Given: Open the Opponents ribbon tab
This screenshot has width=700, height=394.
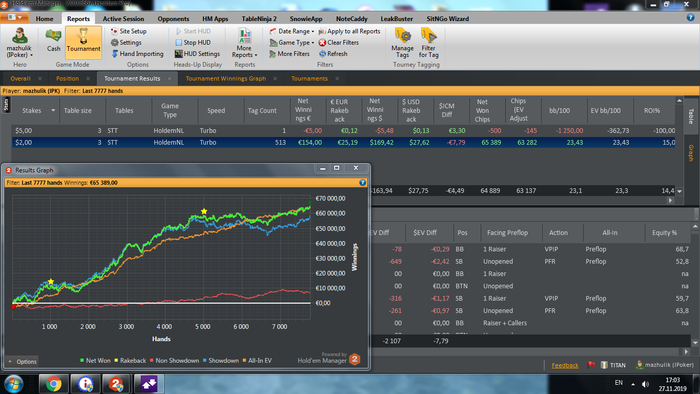Looking at the screenshot, I should tap(173, 19).
